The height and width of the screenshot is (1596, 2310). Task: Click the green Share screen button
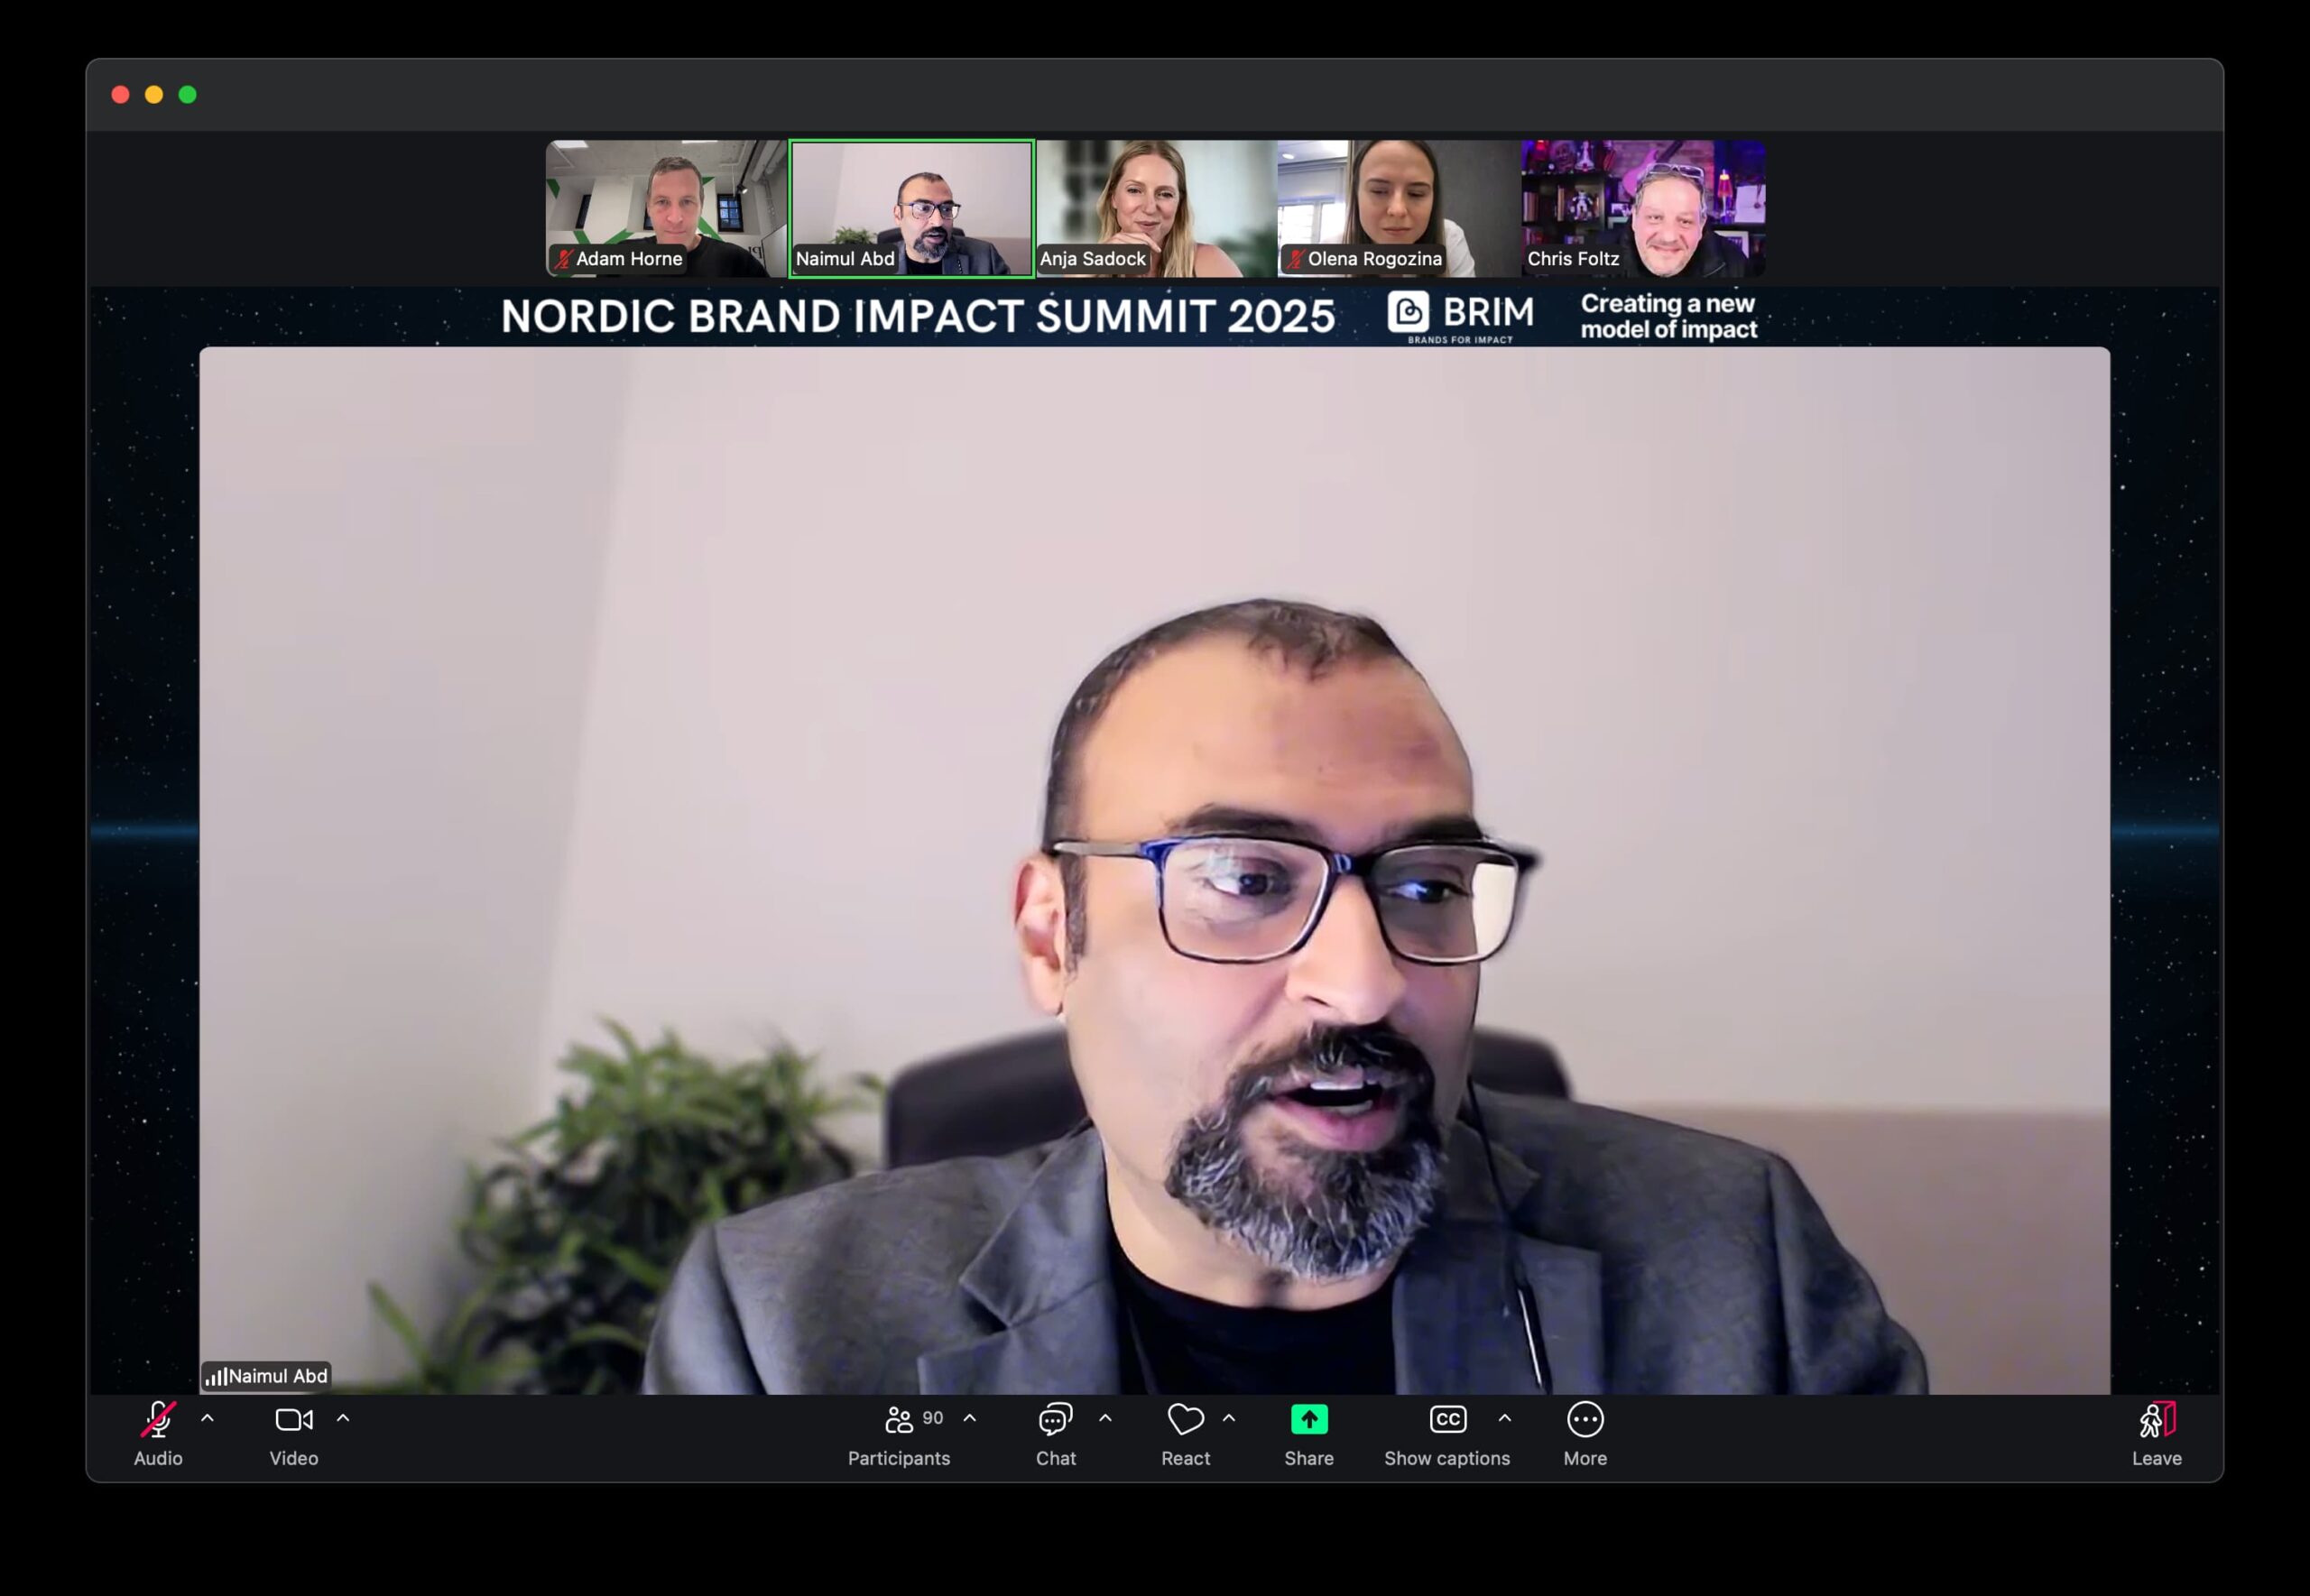click(1309, 1419)
